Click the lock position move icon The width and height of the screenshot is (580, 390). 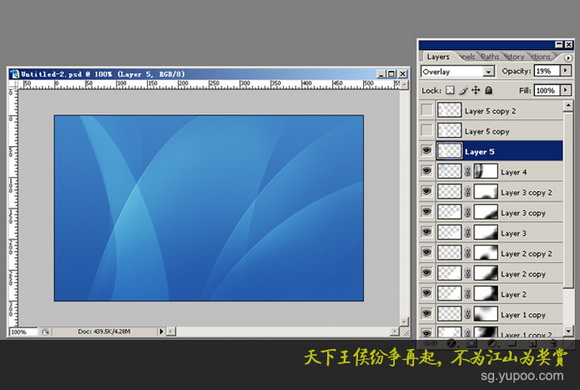(x=476, y=90)
